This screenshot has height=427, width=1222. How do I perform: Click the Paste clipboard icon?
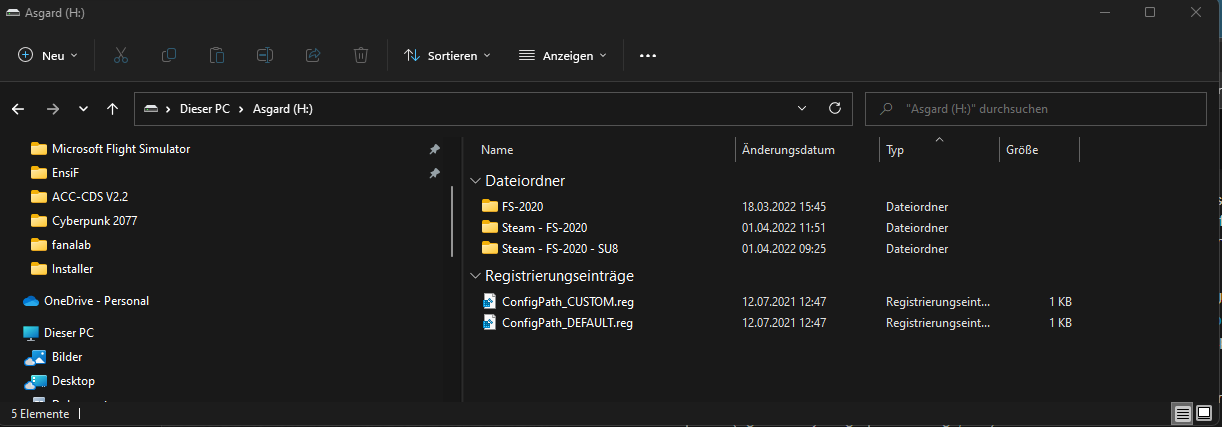tap(217, 55)
